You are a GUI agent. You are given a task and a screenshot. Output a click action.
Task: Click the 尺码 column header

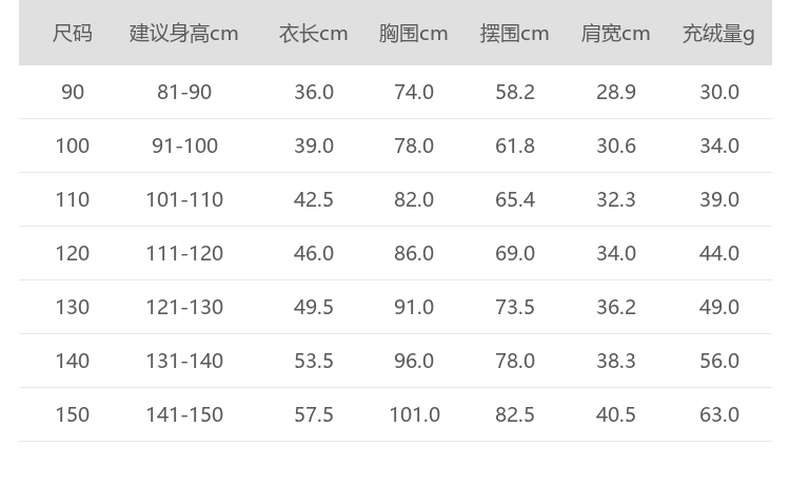pyautogui.click(x=72, y=33)
